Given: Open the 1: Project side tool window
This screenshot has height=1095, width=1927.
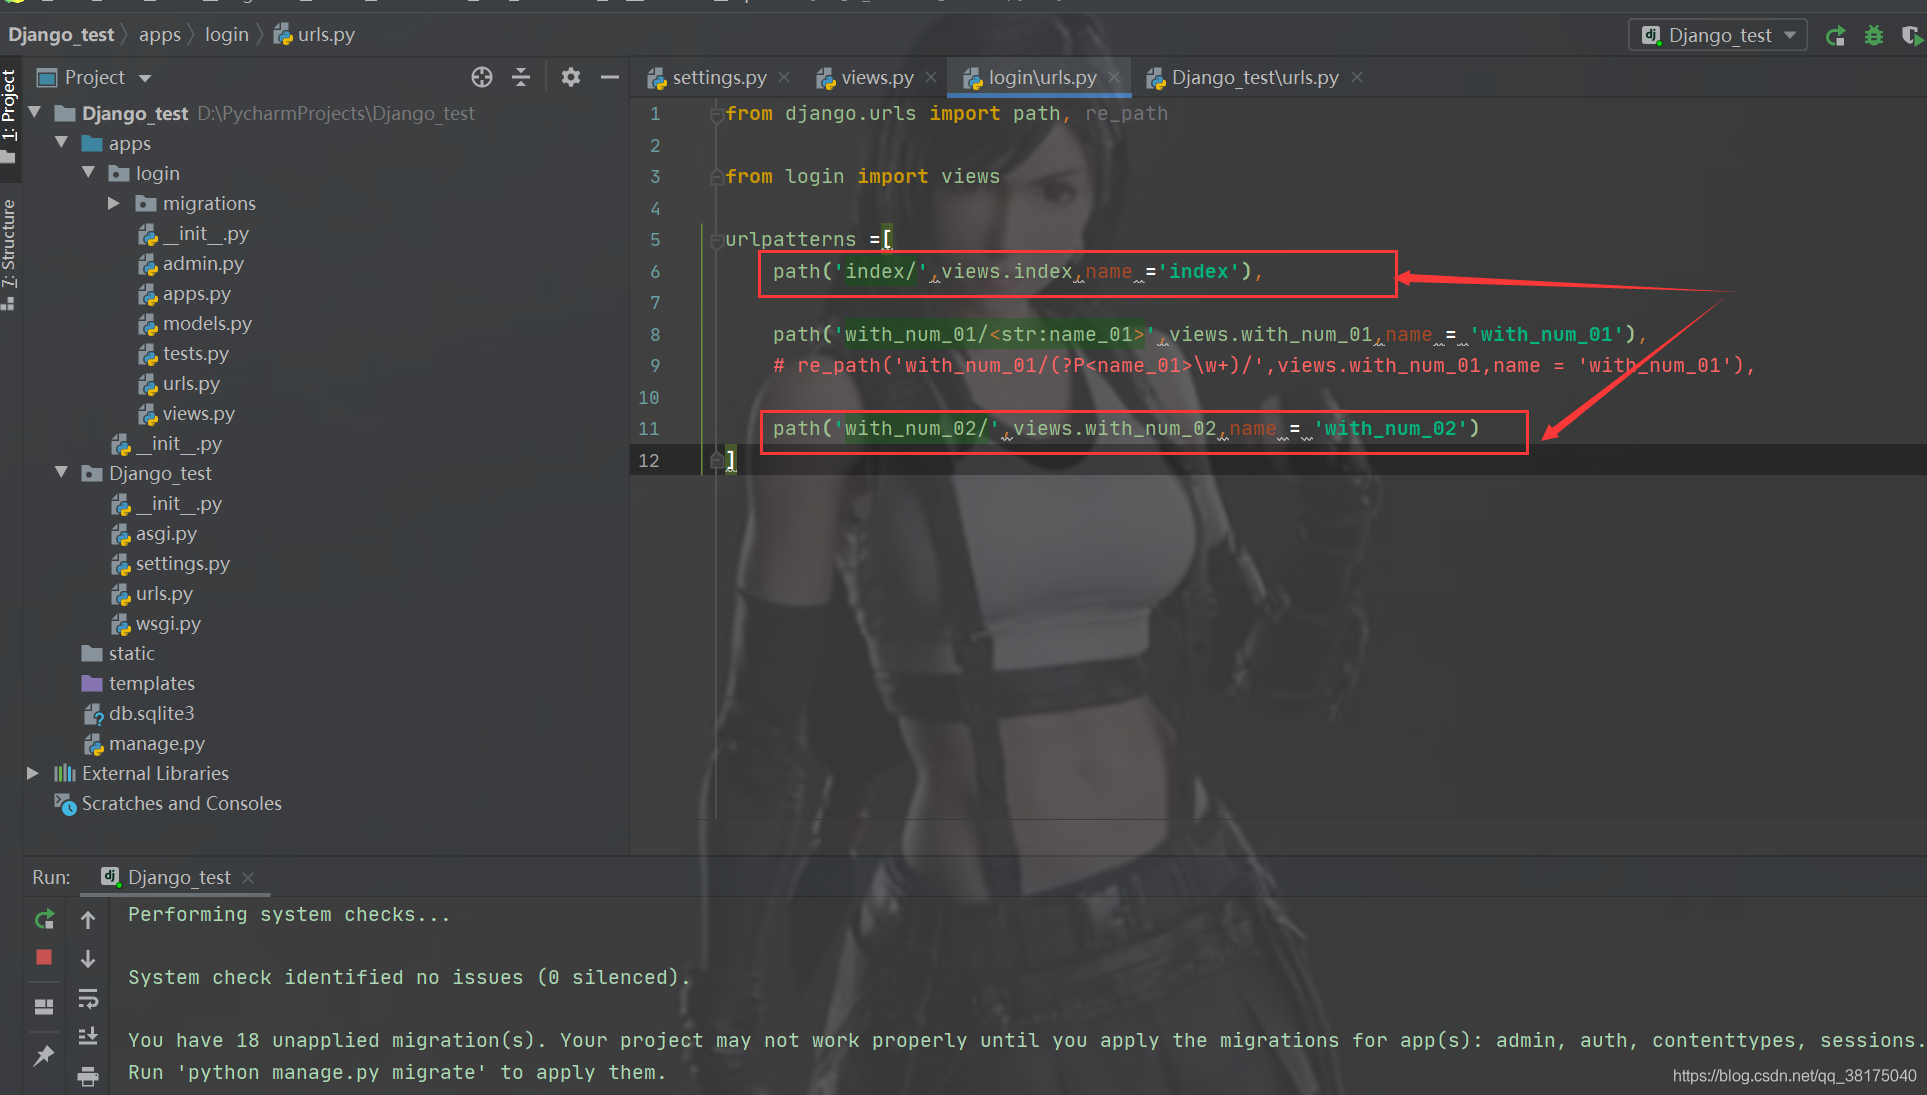Looking at the screenshot, I should (9, 116).
